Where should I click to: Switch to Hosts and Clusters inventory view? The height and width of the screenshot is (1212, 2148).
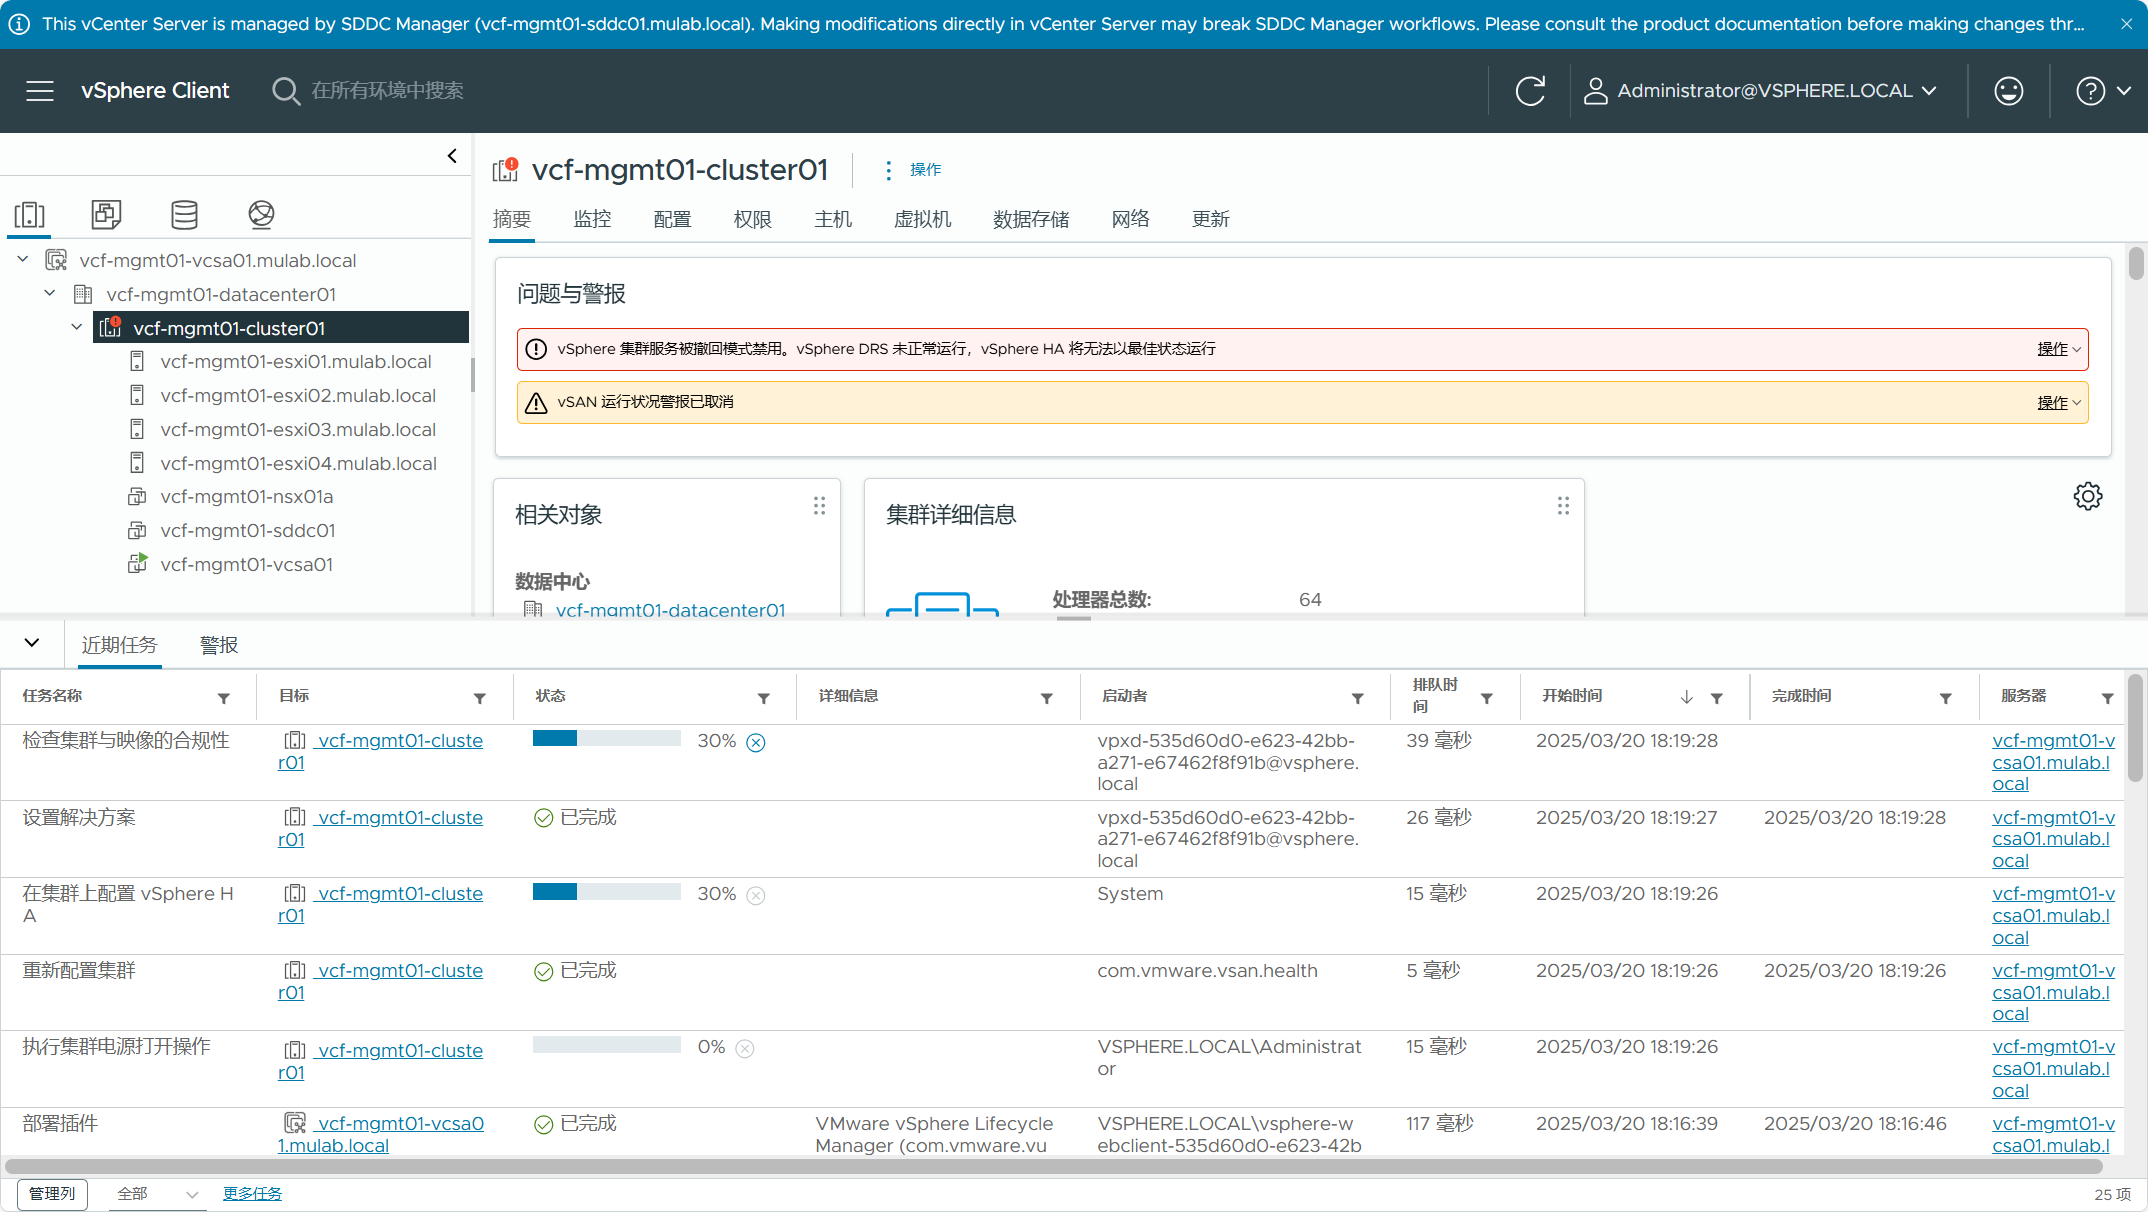pyautogui.click(x=30, y=214)
